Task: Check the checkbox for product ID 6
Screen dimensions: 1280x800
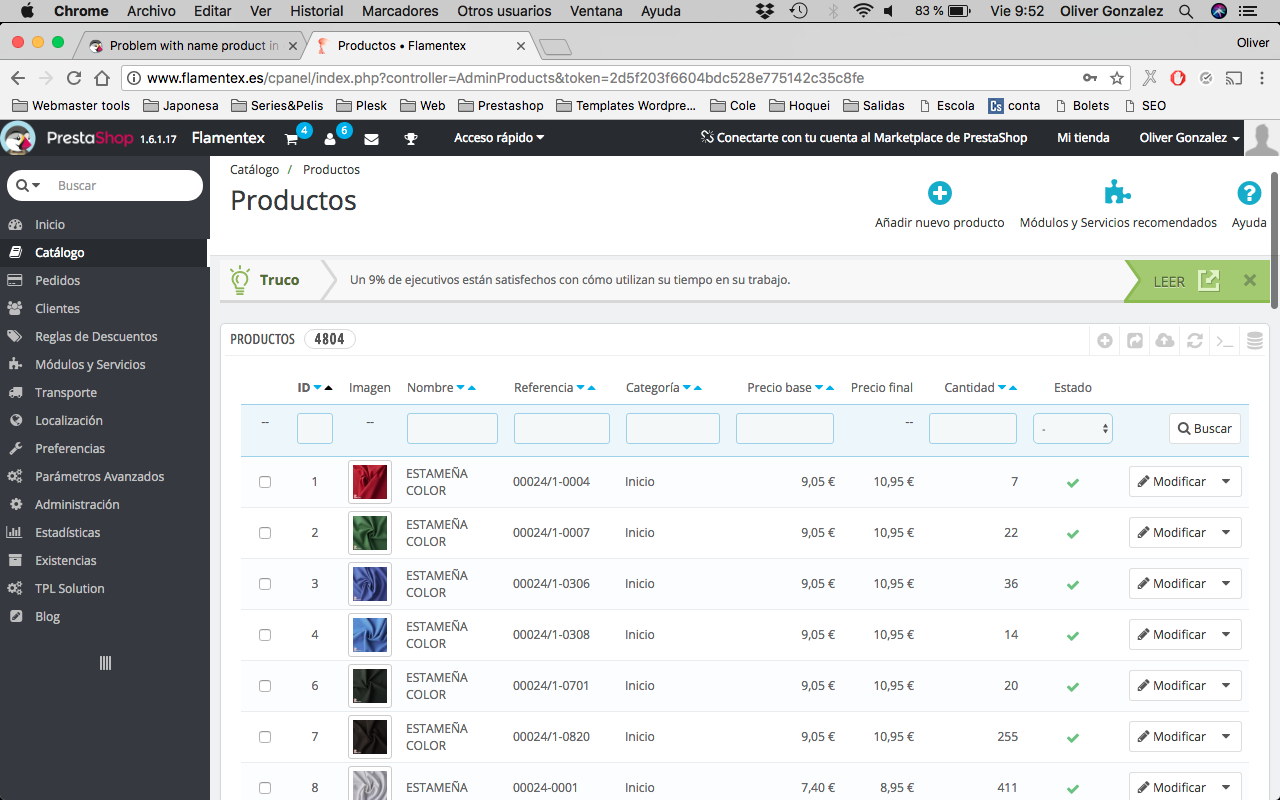Action: point(265,686)
